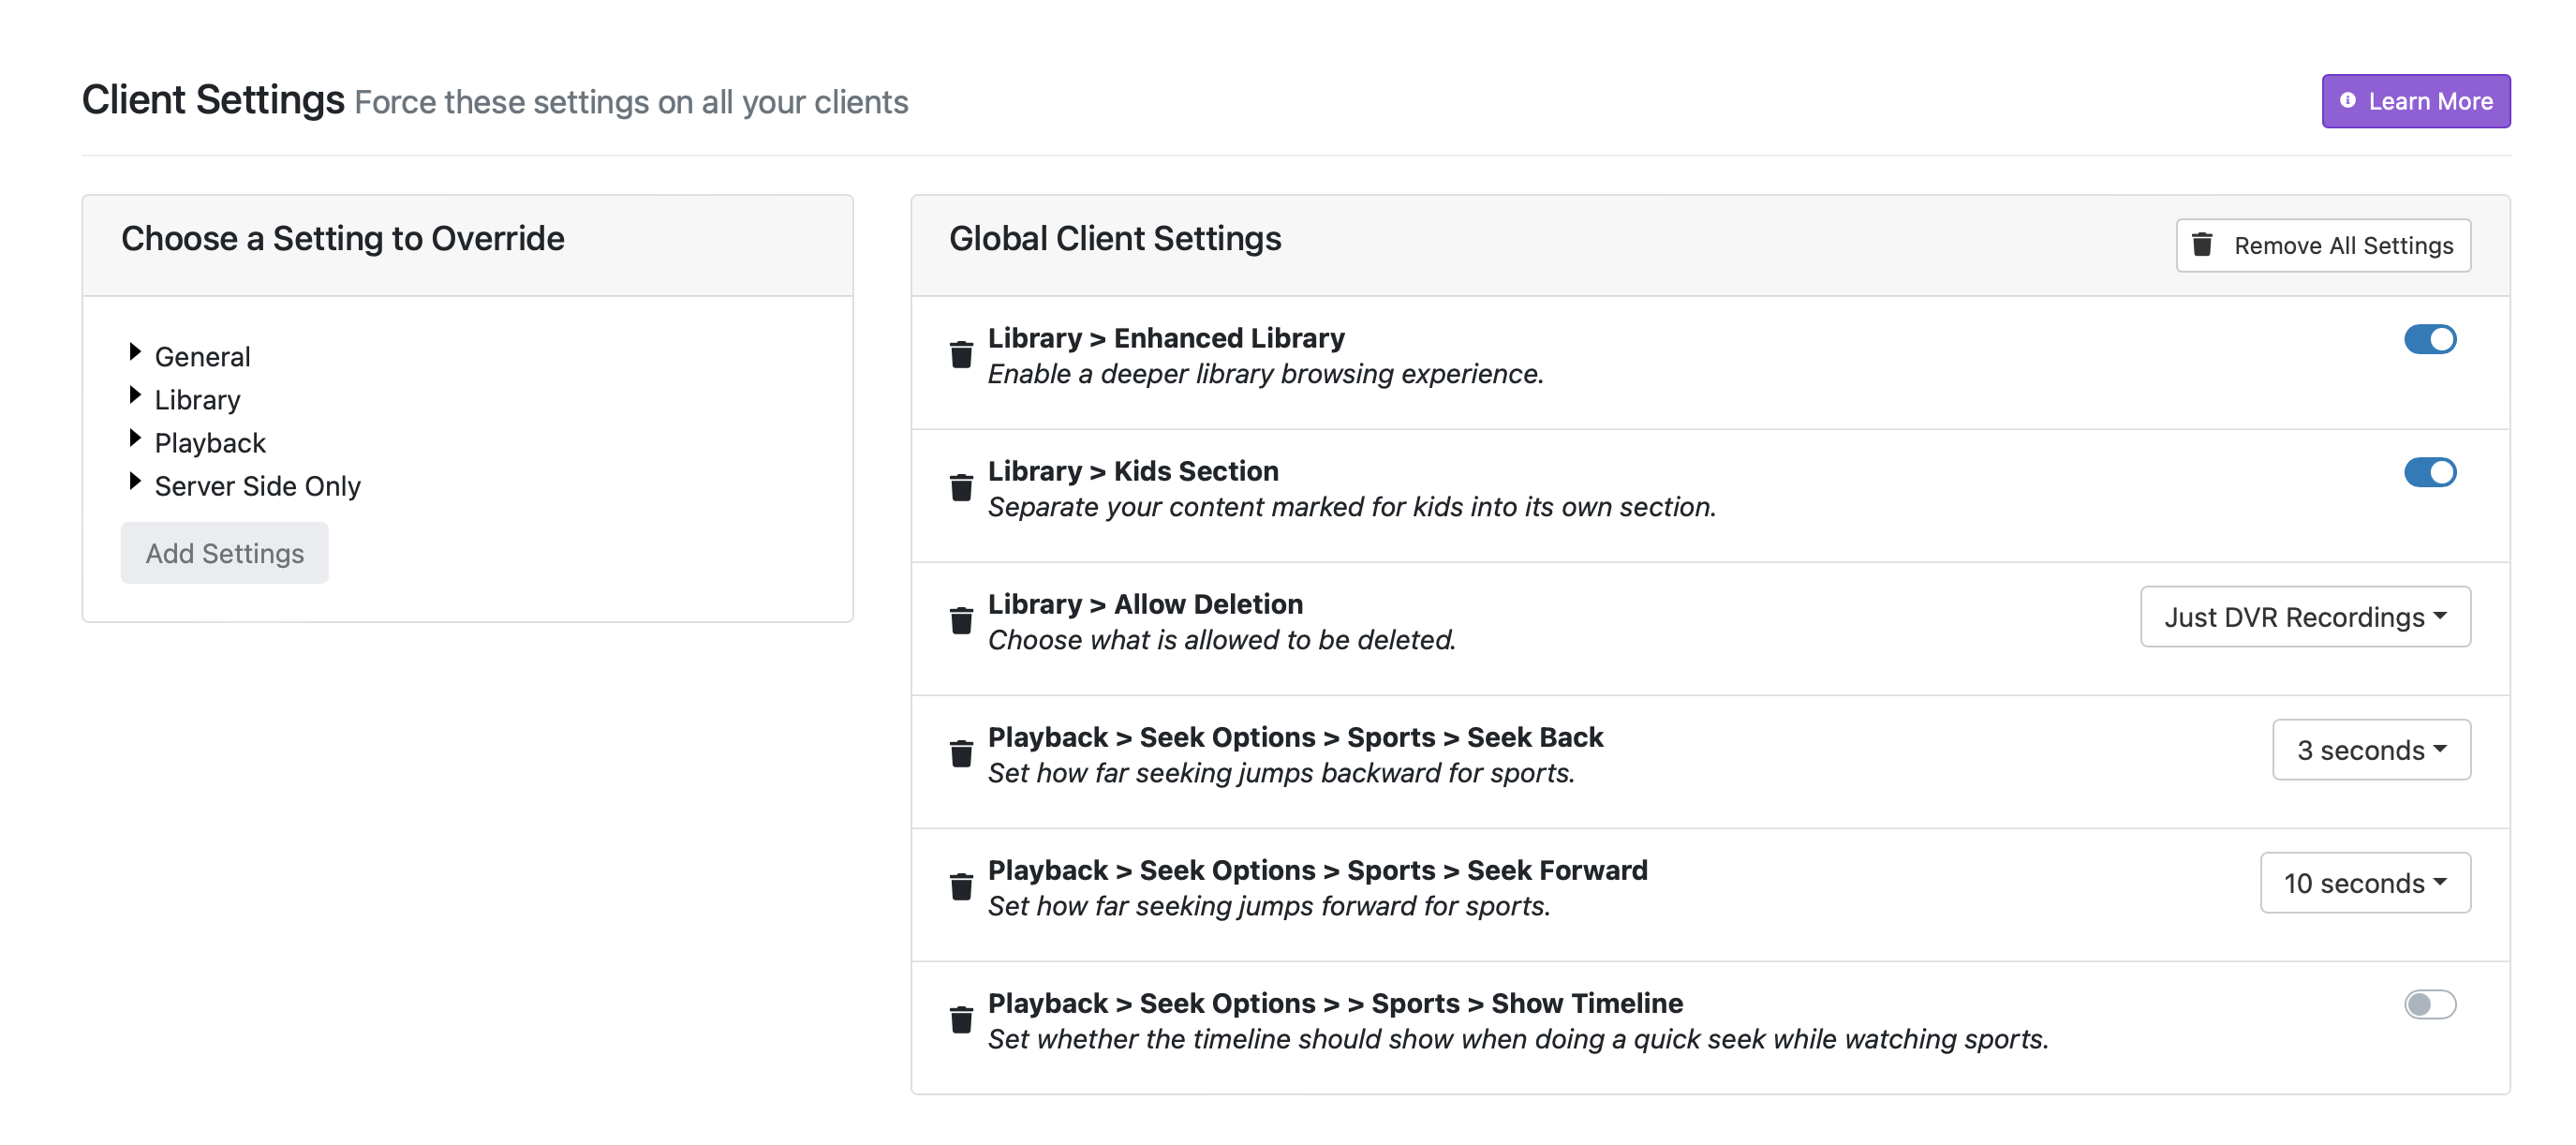Disable the Enhanced Library toggle
This screenshot has width=2576, height=1145.
tap(2430, 339)
